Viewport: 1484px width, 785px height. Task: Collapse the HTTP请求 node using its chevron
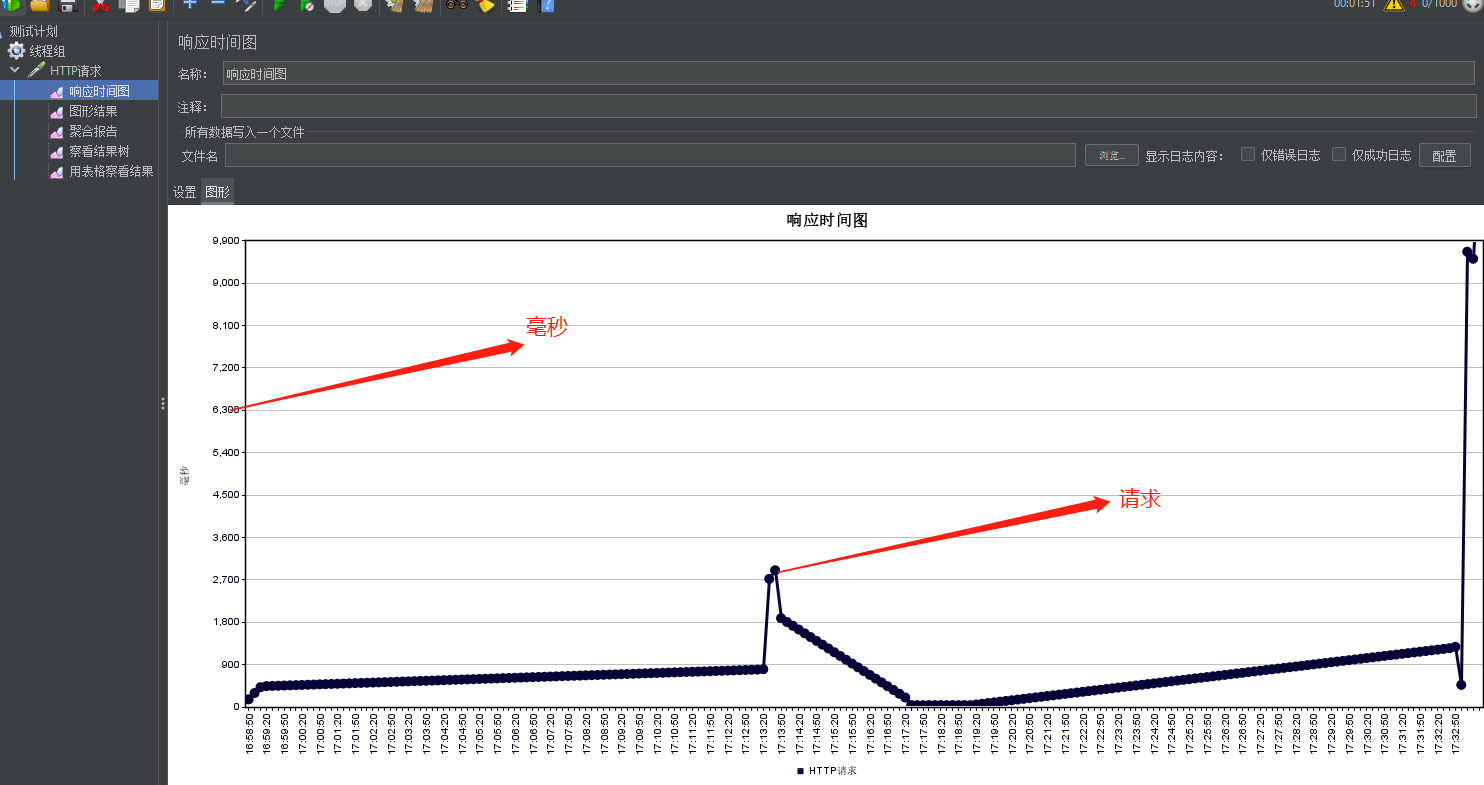click(x=15, y=71)
